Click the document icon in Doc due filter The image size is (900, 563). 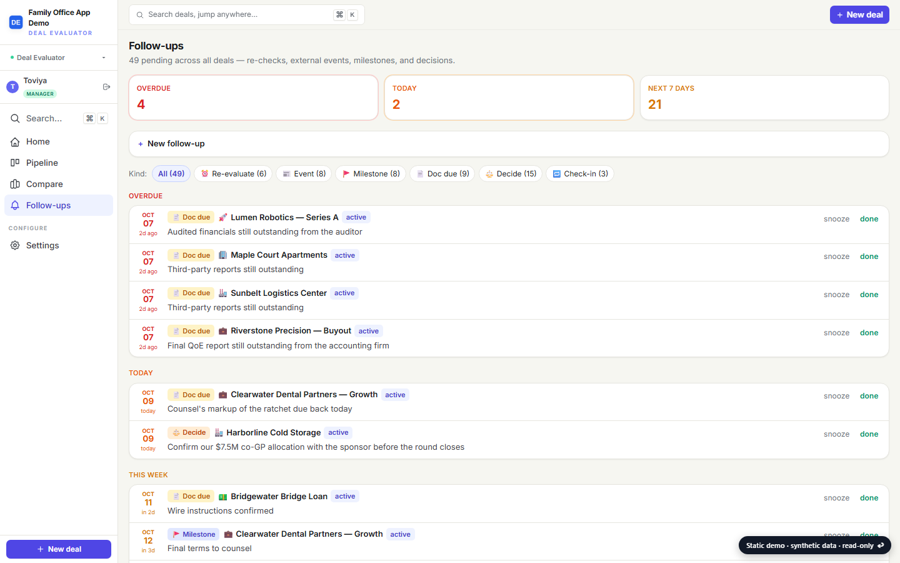pyautogui.click(x=420, y=174)
